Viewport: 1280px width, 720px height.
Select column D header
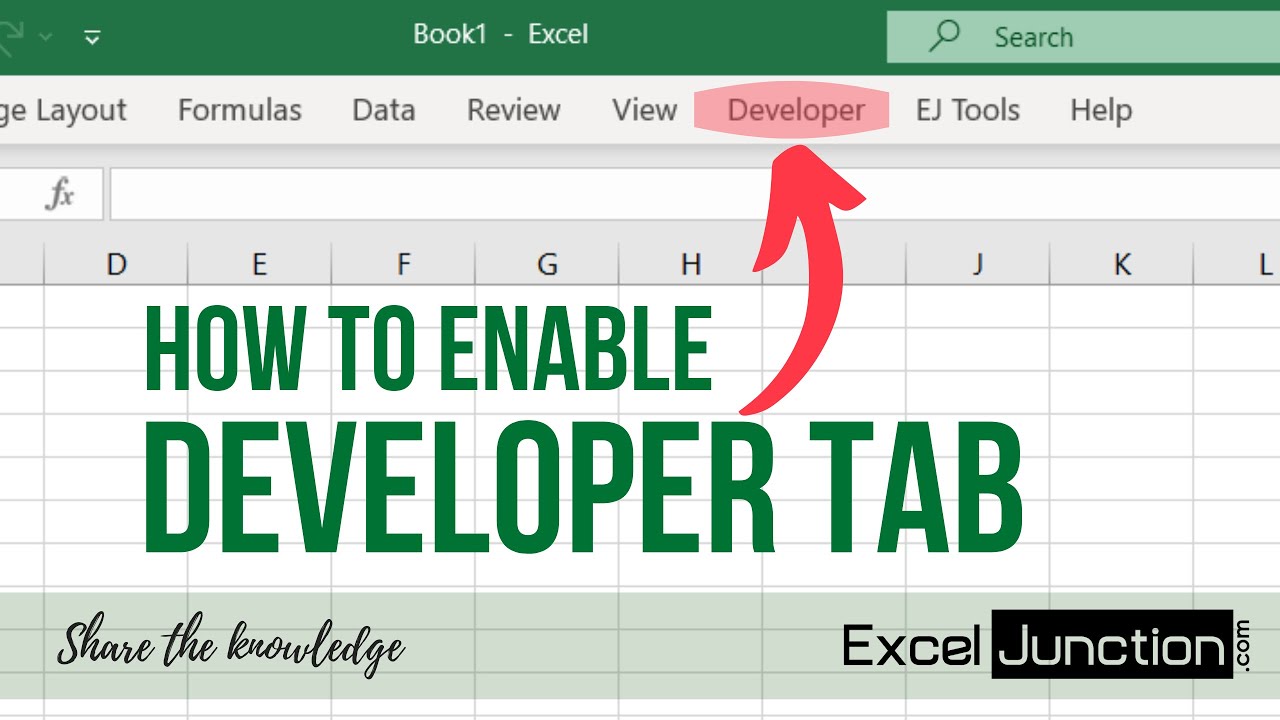pos(116,264)
